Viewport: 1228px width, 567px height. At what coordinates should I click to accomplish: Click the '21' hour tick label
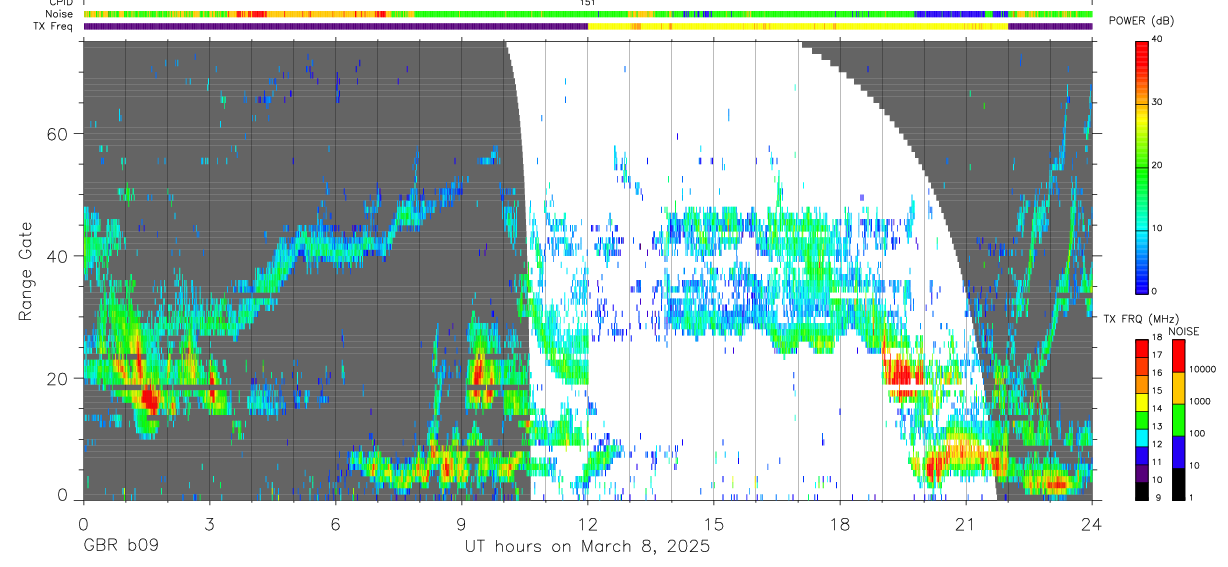pos(965,523)
